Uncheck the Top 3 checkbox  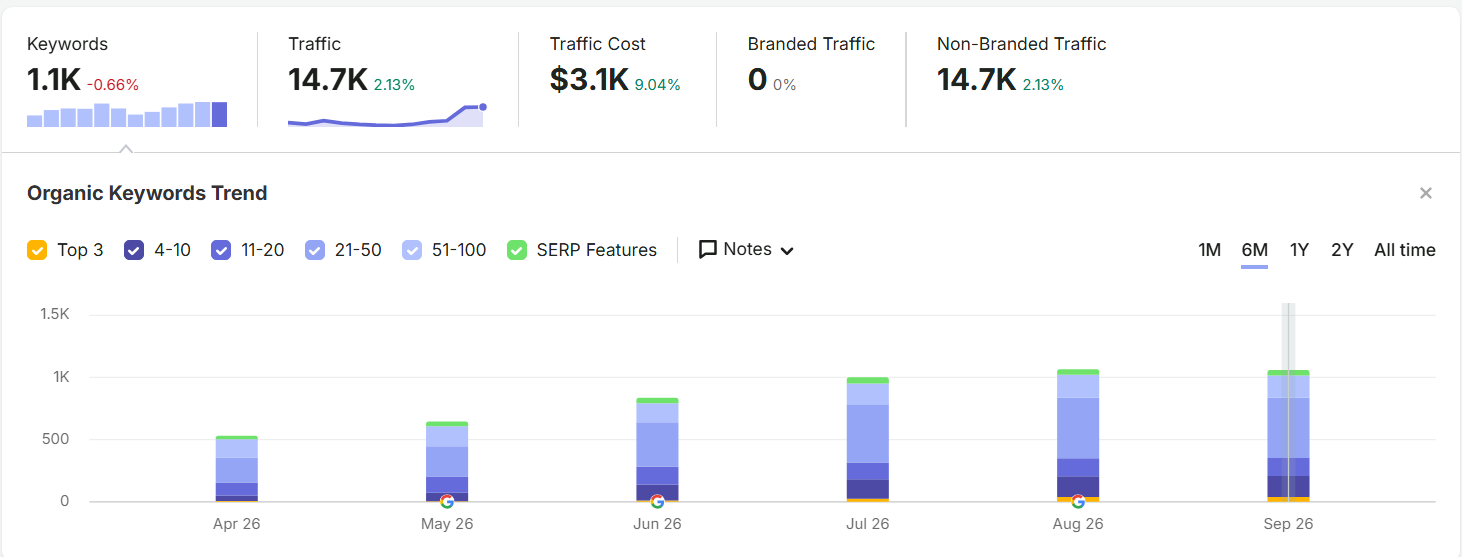[x=37, y=250]
